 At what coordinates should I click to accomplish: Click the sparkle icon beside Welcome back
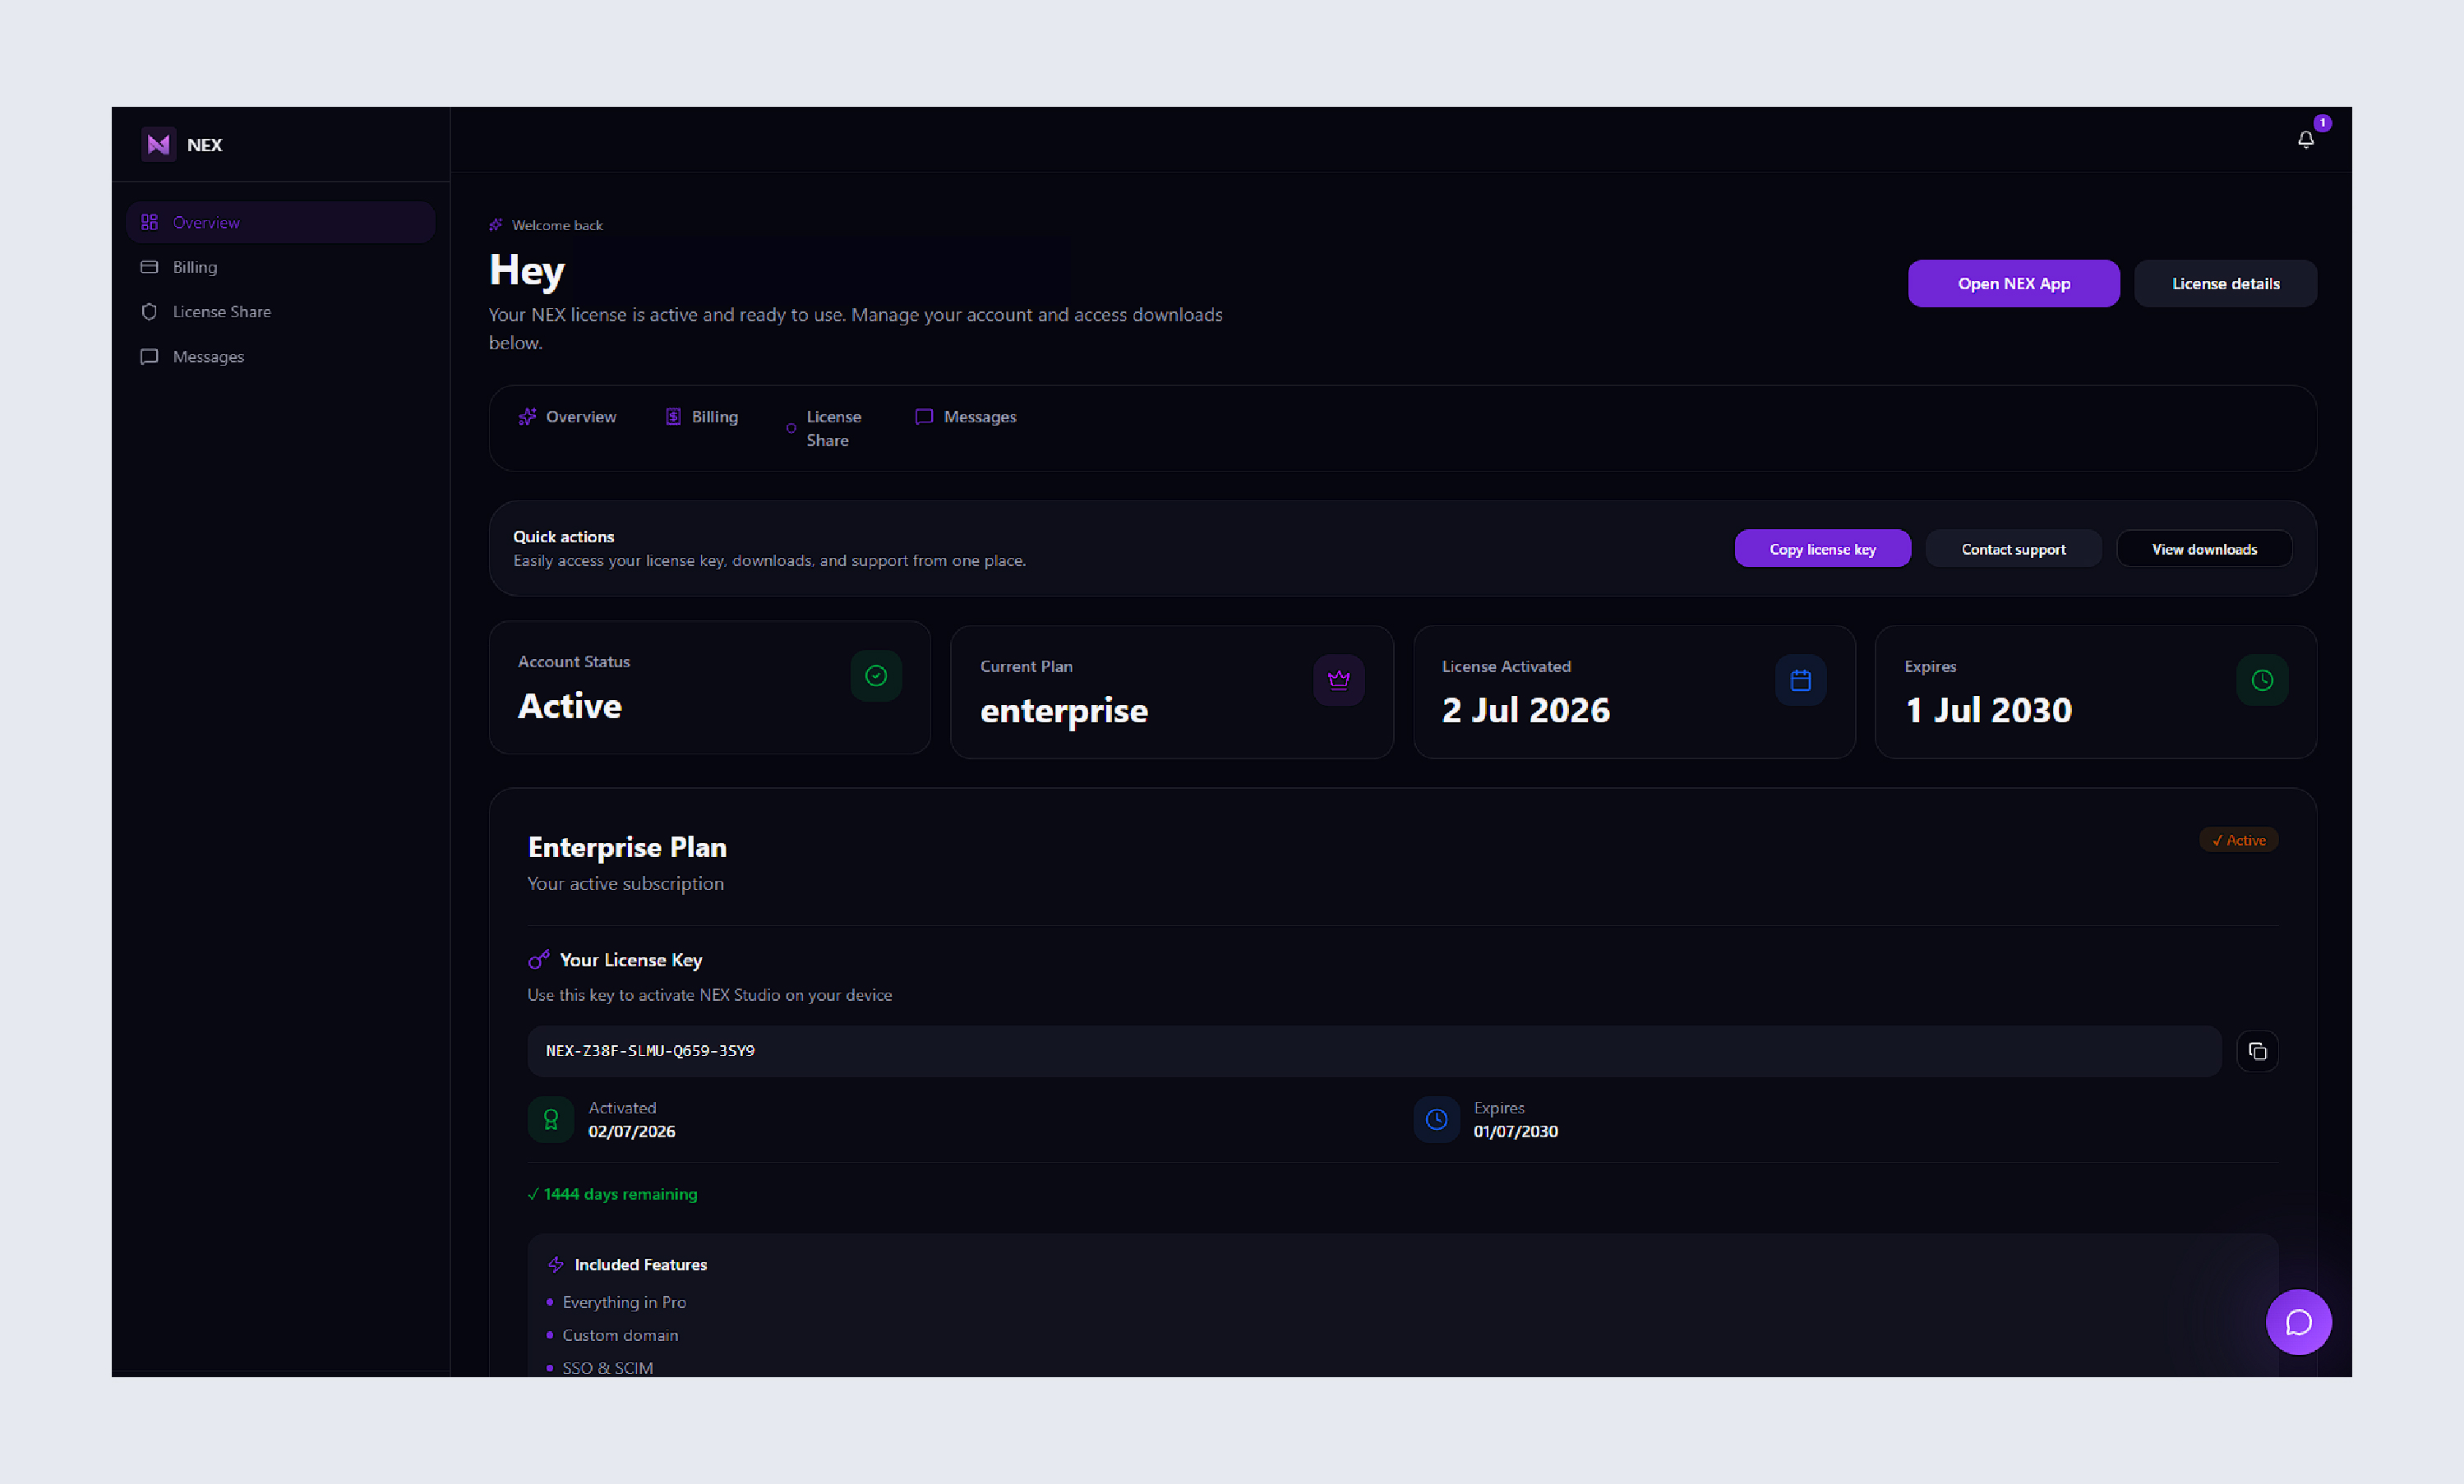coord(496,225)
